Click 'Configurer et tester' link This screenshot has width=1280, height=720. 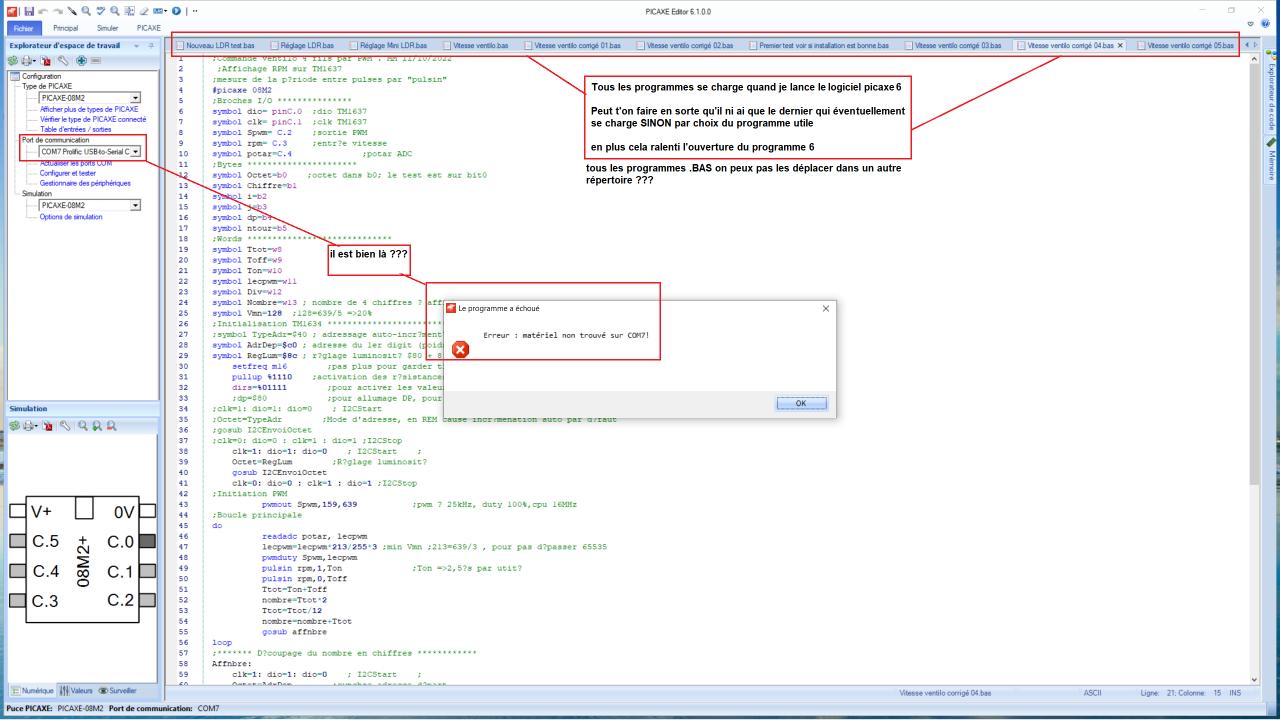pyautogui.click(x=67, y=173)
